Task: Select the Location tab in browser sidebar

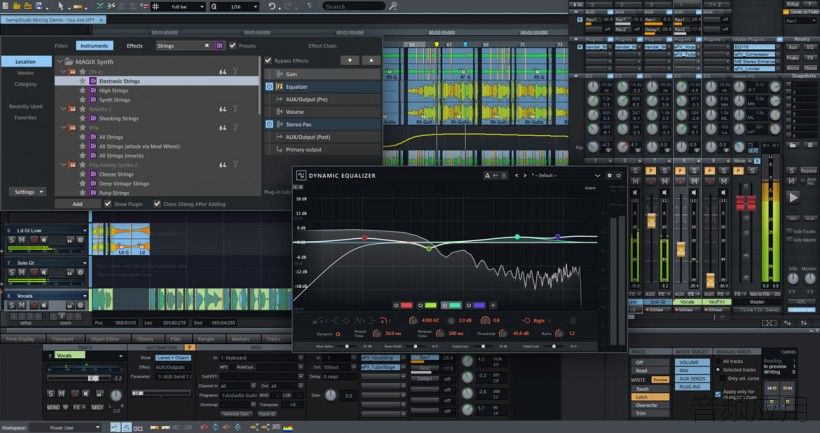Action: click(26, 62)
